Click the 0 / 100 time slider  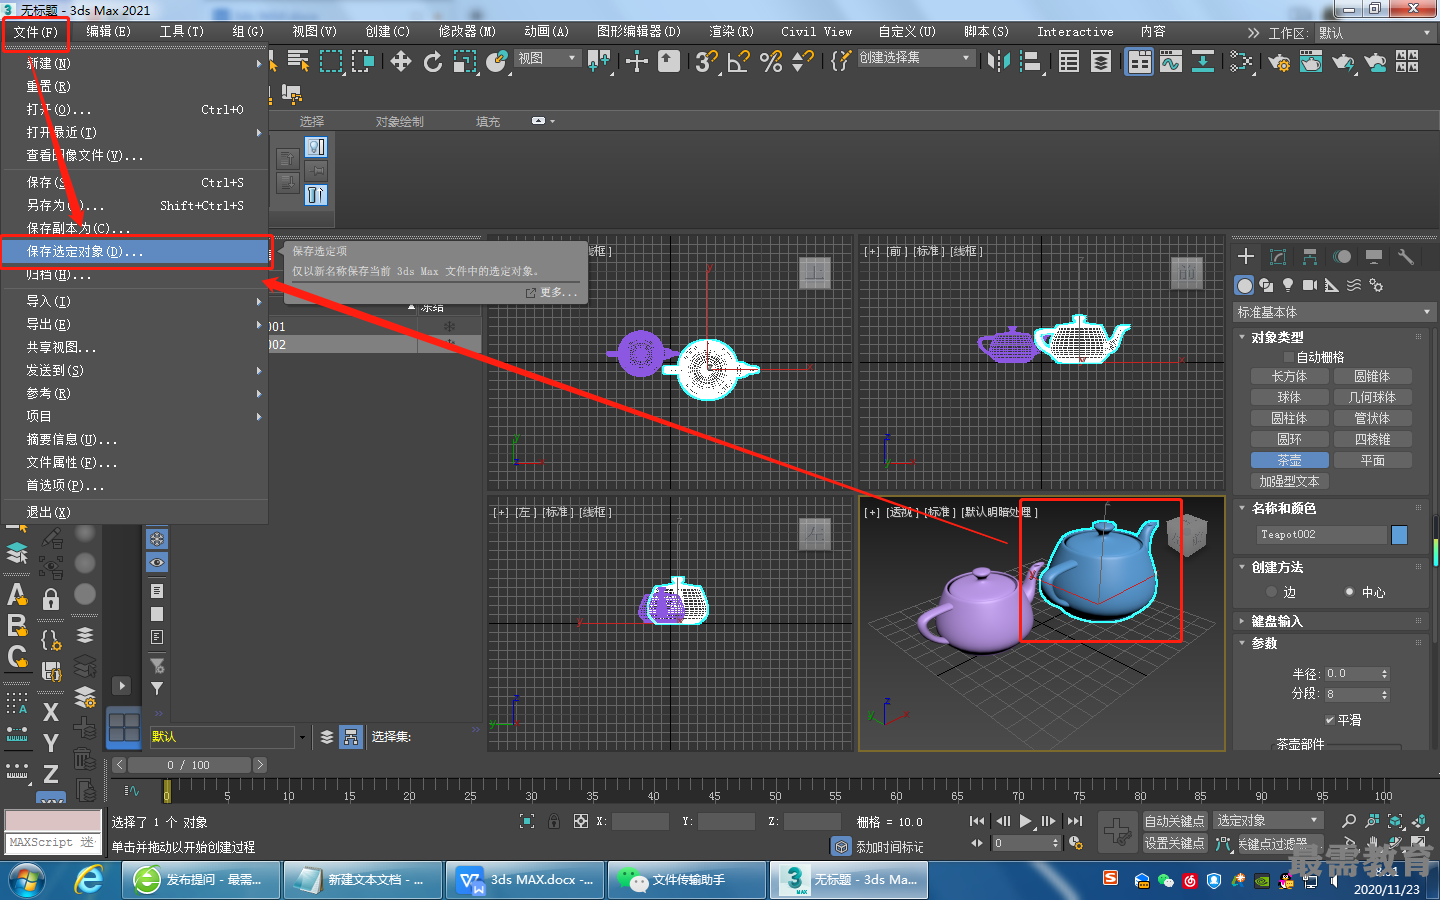190,765
